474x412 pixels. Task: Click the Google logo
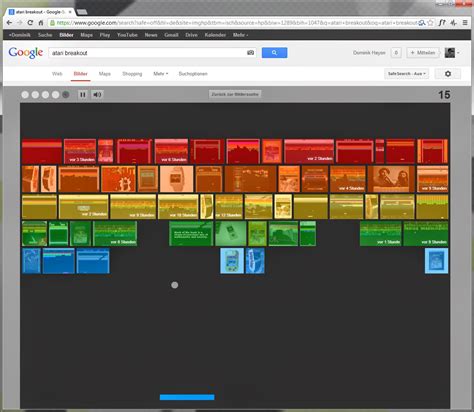(26, 53)
